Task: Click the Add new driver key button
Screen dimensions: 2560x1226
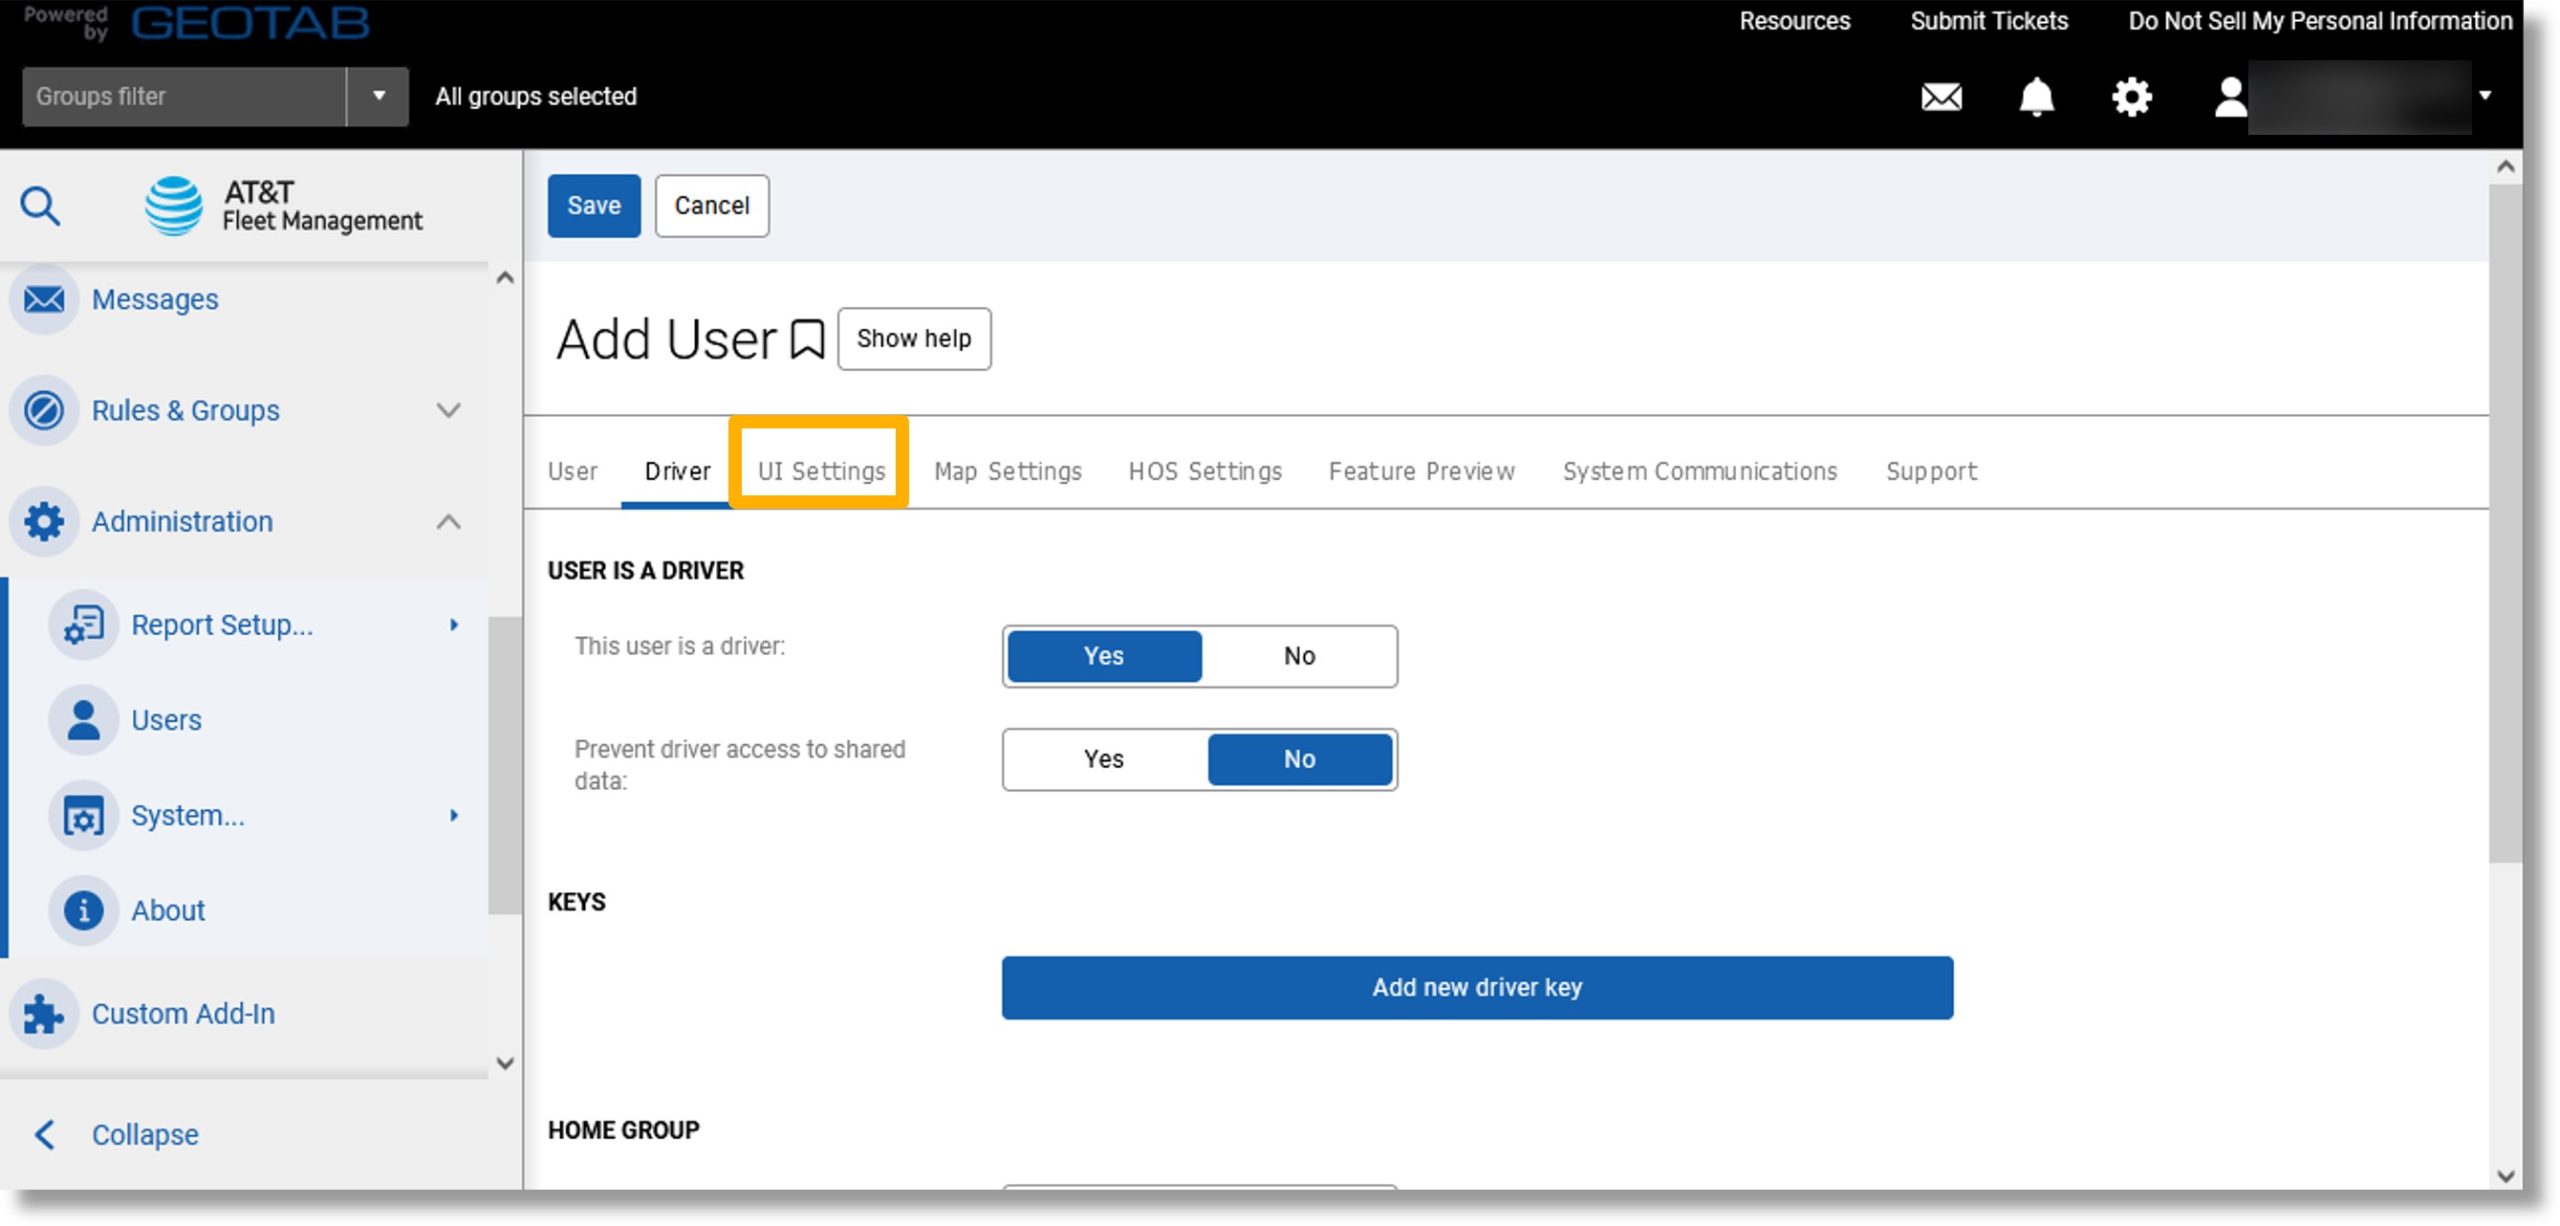Action: click(1478, 988)
